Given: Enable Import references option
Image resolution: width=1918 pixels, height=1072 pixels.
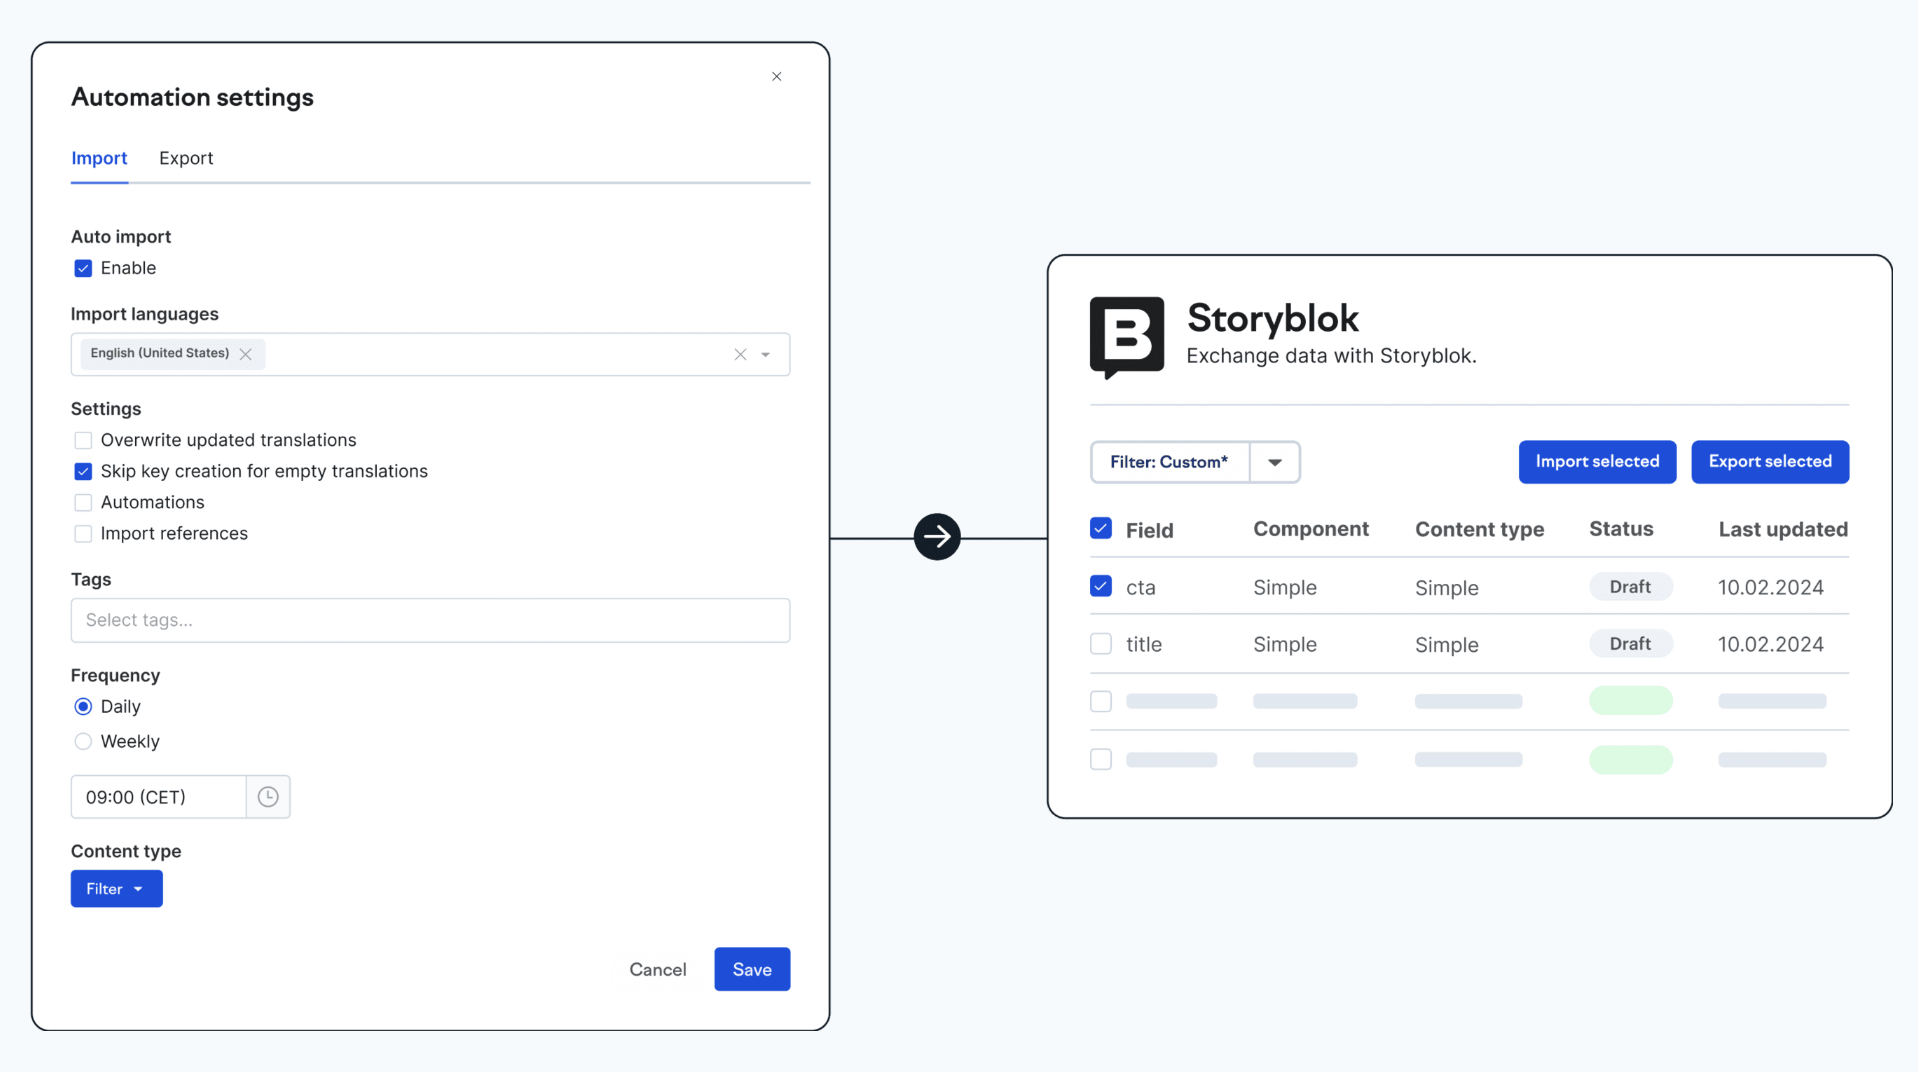Looking at the screenshot, I should point(83,533).
